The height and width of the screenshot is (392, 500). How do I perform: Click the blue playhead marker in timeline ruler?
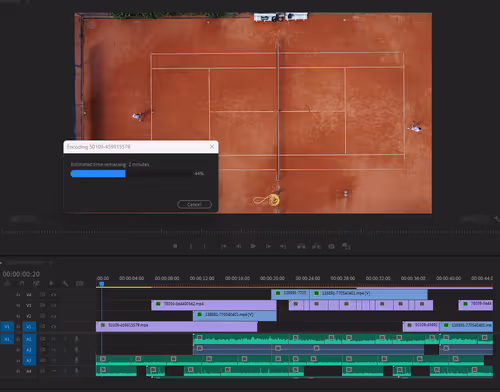[102, 284]
